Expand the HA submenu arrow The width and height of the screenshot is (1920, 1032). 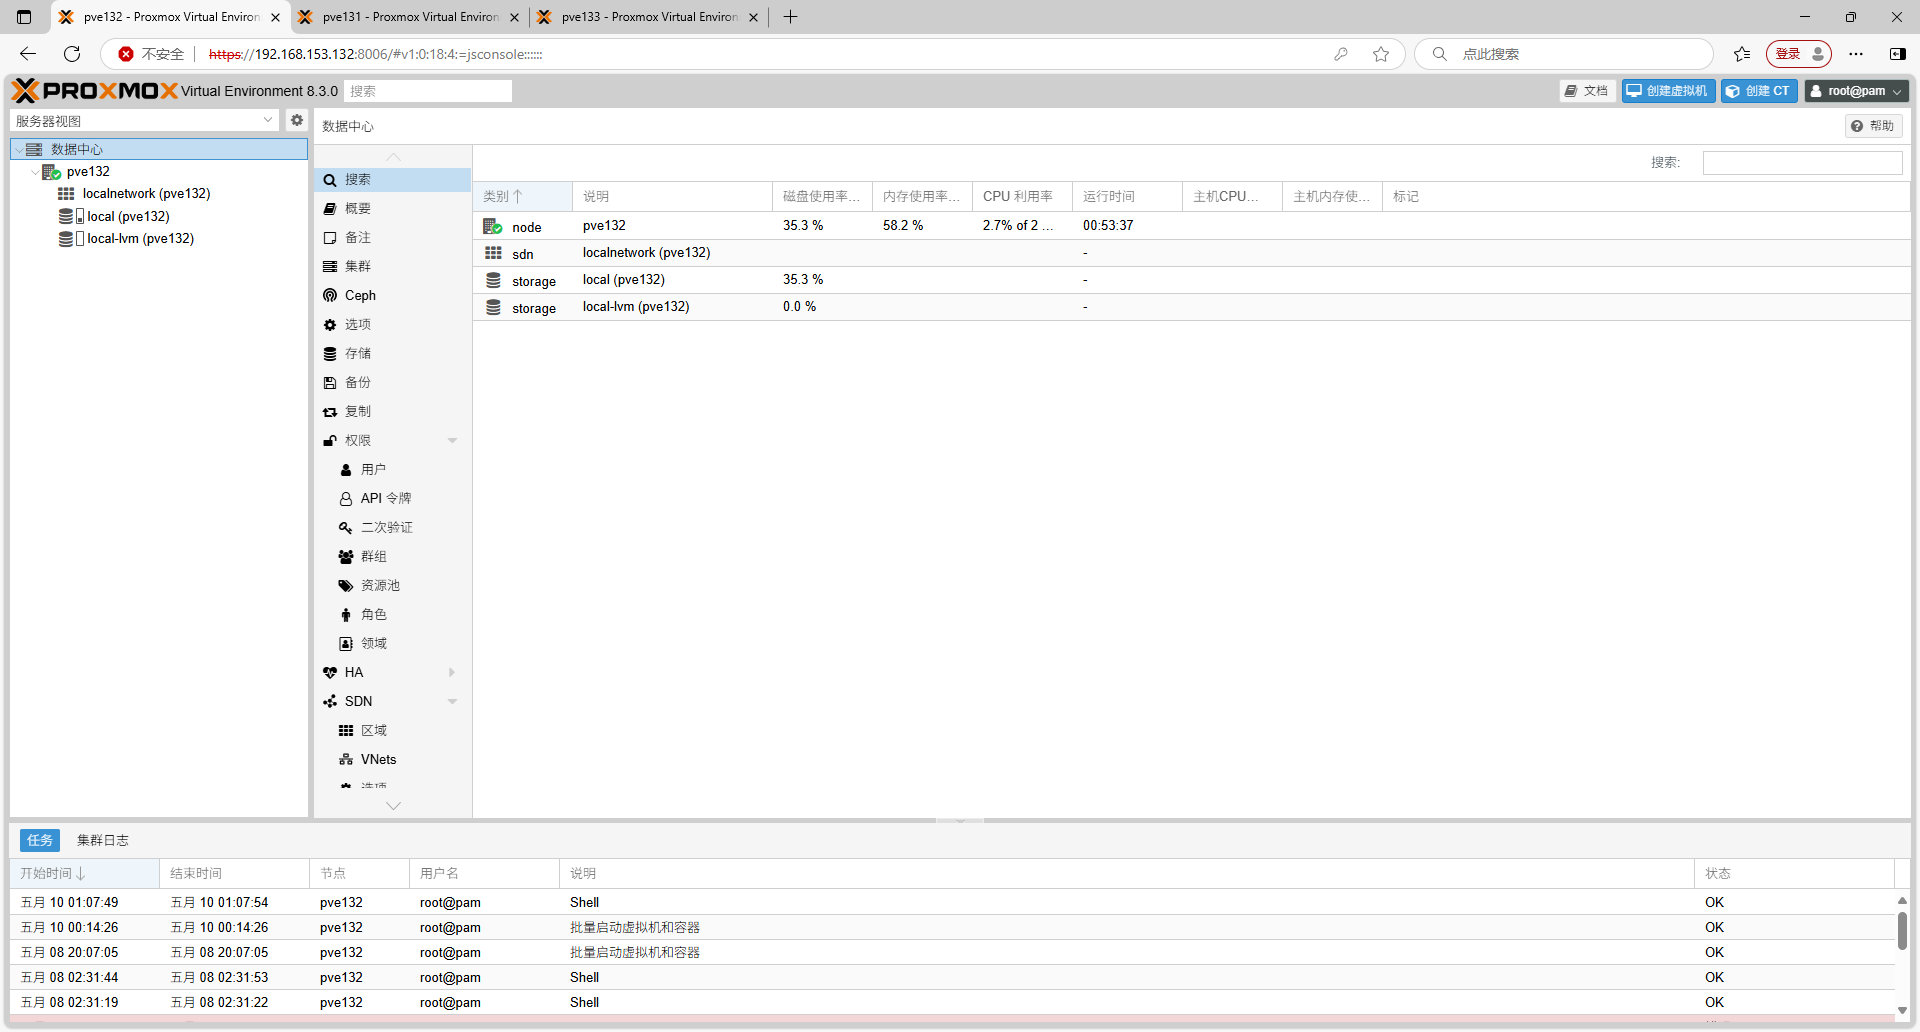point(452,673)
